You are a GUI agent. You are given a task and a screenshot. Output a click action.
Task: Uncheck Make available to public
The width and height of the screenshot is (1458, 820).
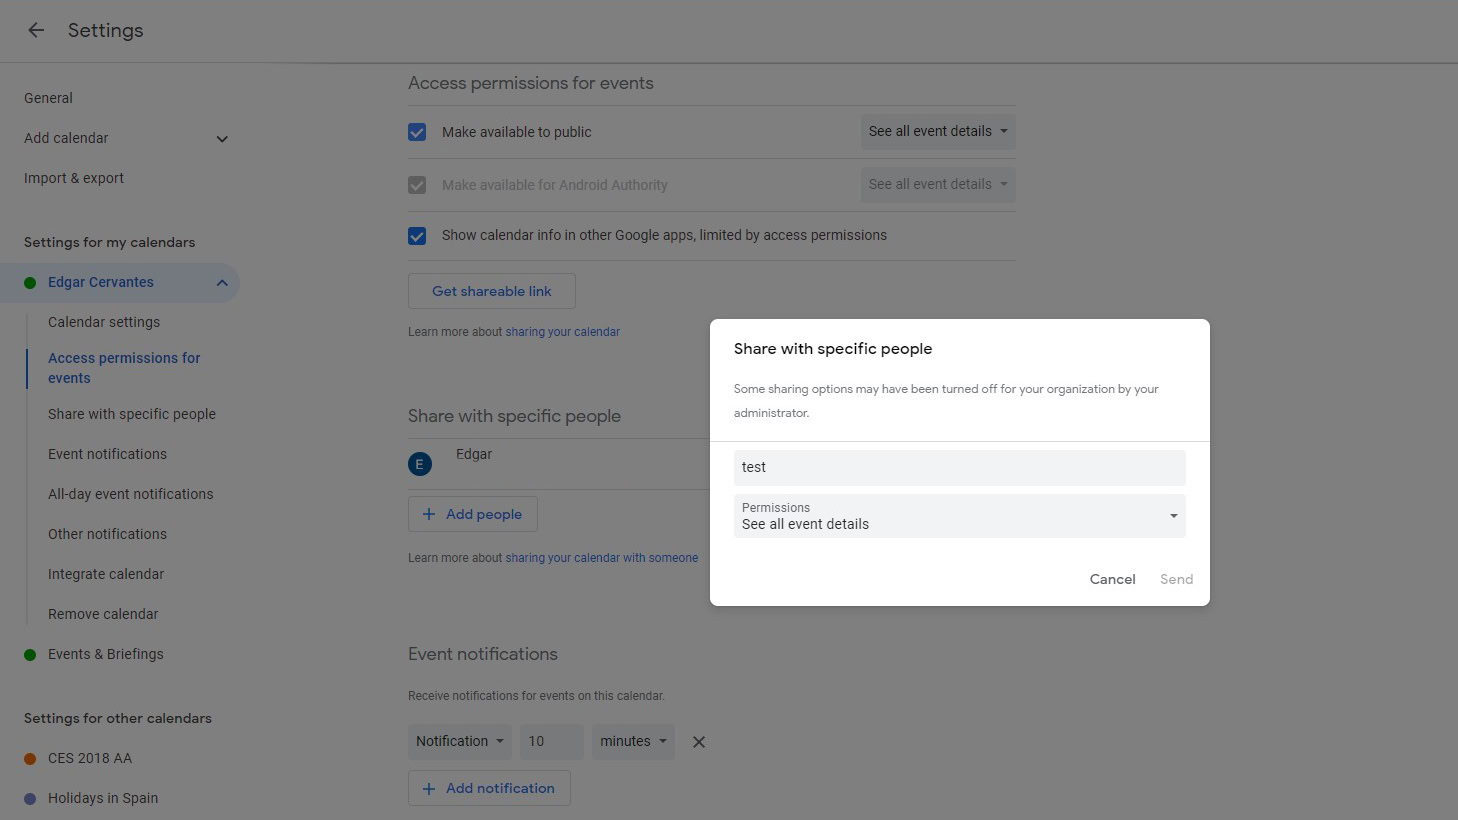coord(417,131)
